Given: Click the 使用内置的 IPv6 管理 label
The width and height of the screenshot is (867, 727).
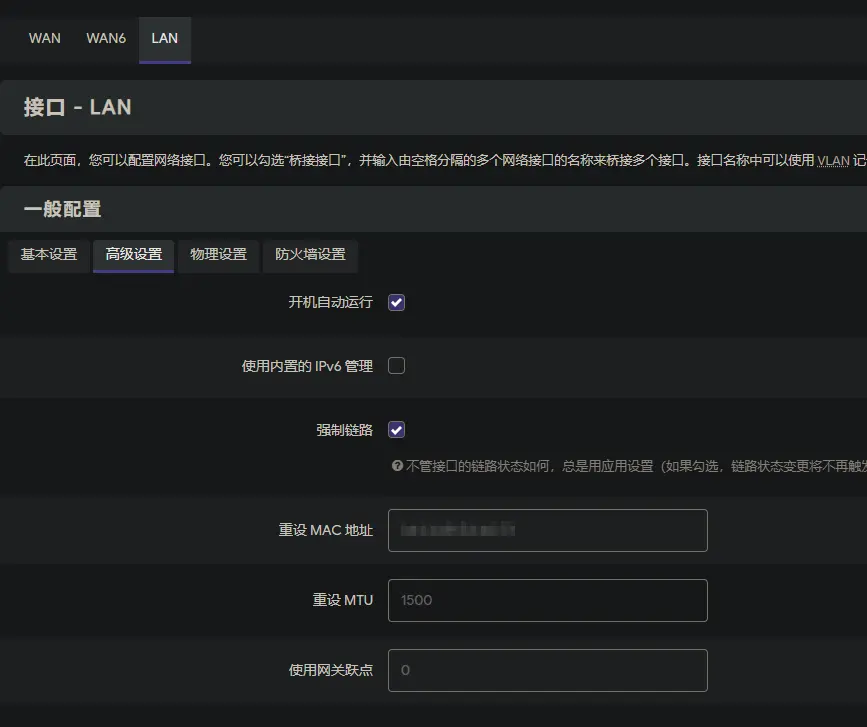Looking at the screenshot, I should (307, 367).
